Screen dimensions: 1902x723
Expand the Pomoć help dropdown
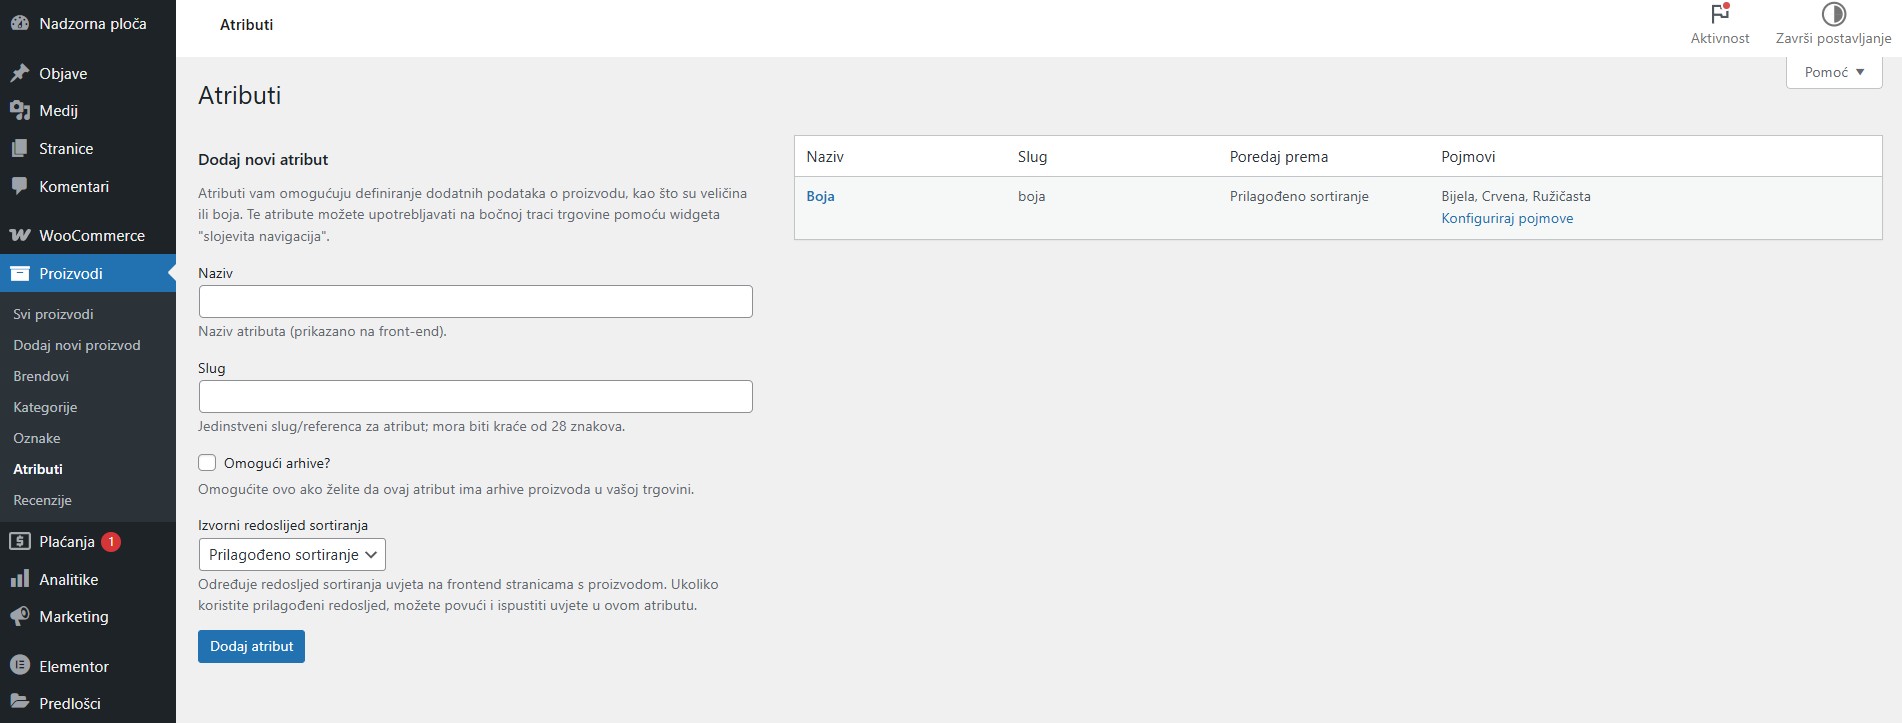(x=1833, y=72)
